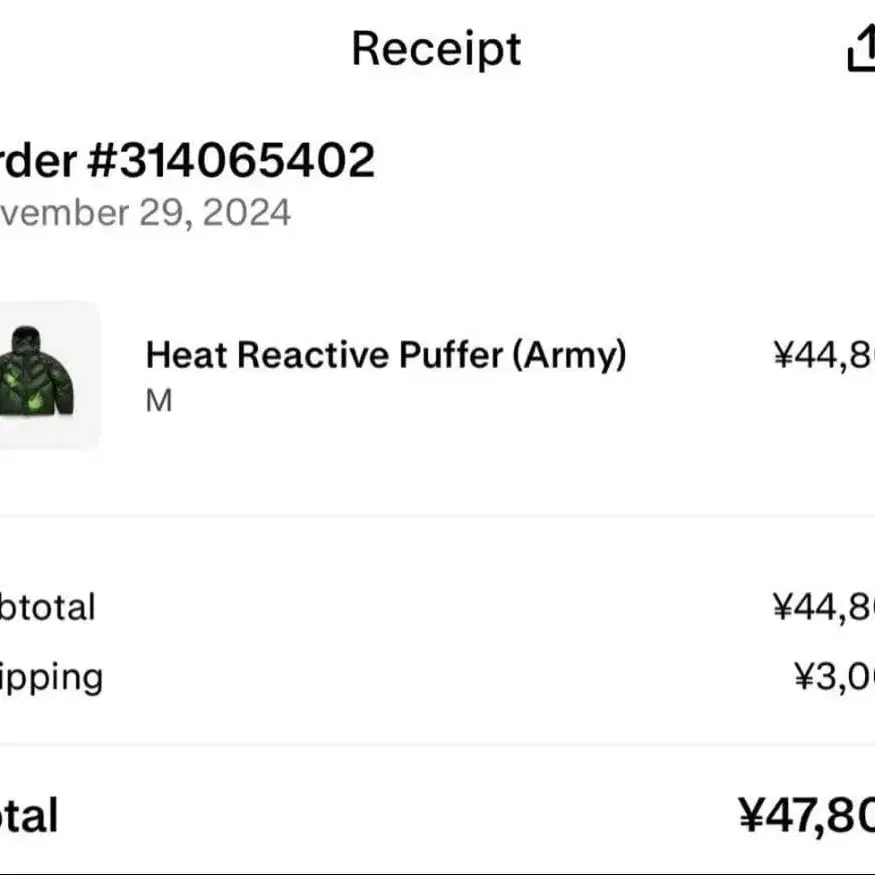
Task: Select the subtotal ¥44,8 amount
Action: tap(824, 607)
